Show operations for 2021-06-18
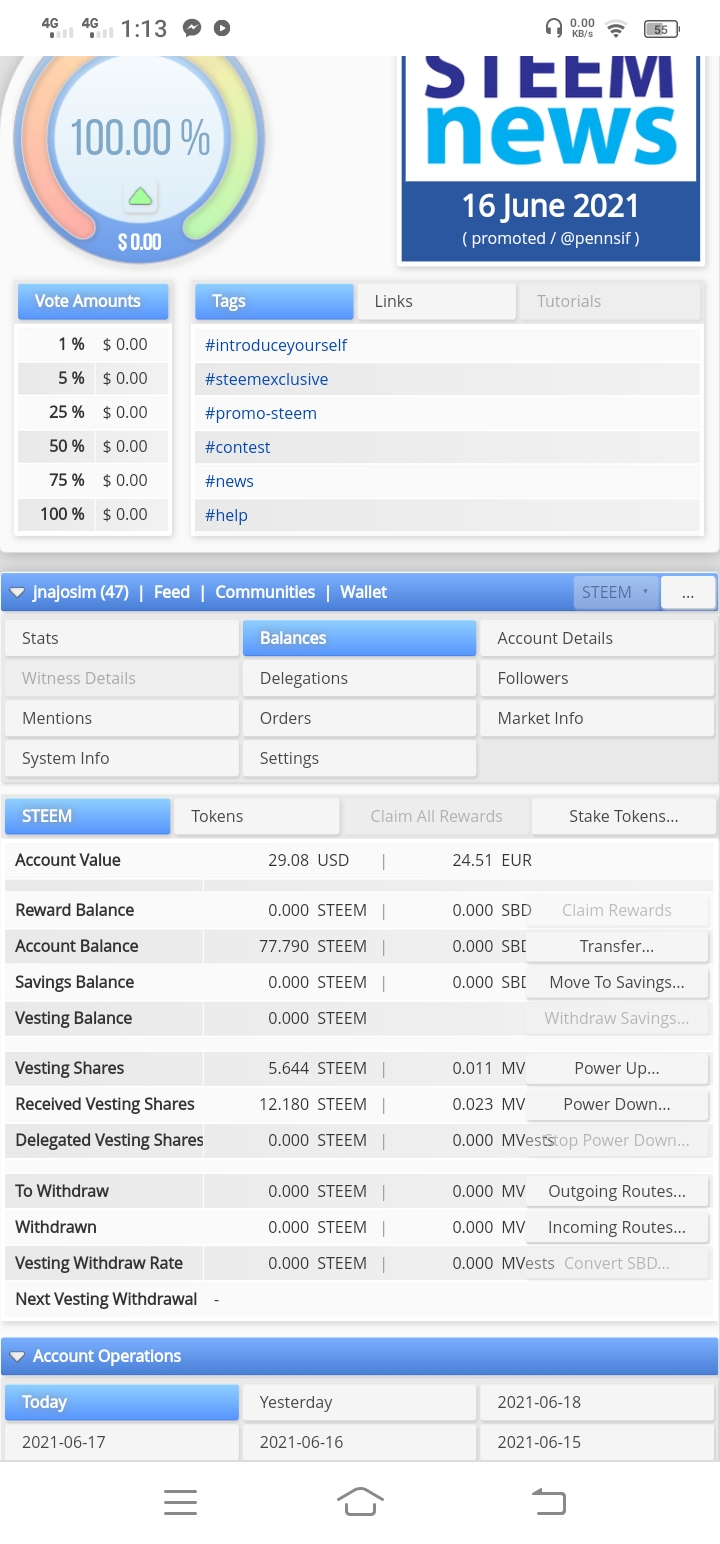720x1544 pixels. [597, 1402]
